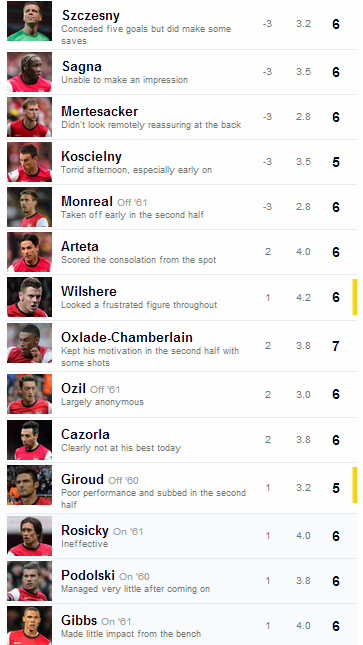Select Wilshere's 4.2 user rating
Viewport: 363px width, 645px height.
(x=303, y=297)
